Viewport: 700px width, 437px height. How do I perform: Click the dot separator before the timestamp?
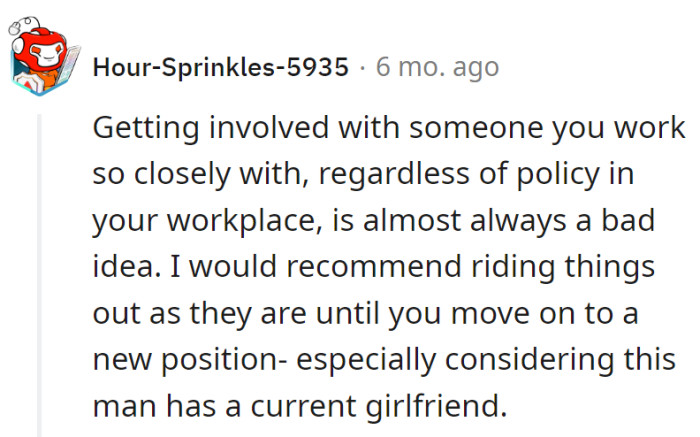363,68
